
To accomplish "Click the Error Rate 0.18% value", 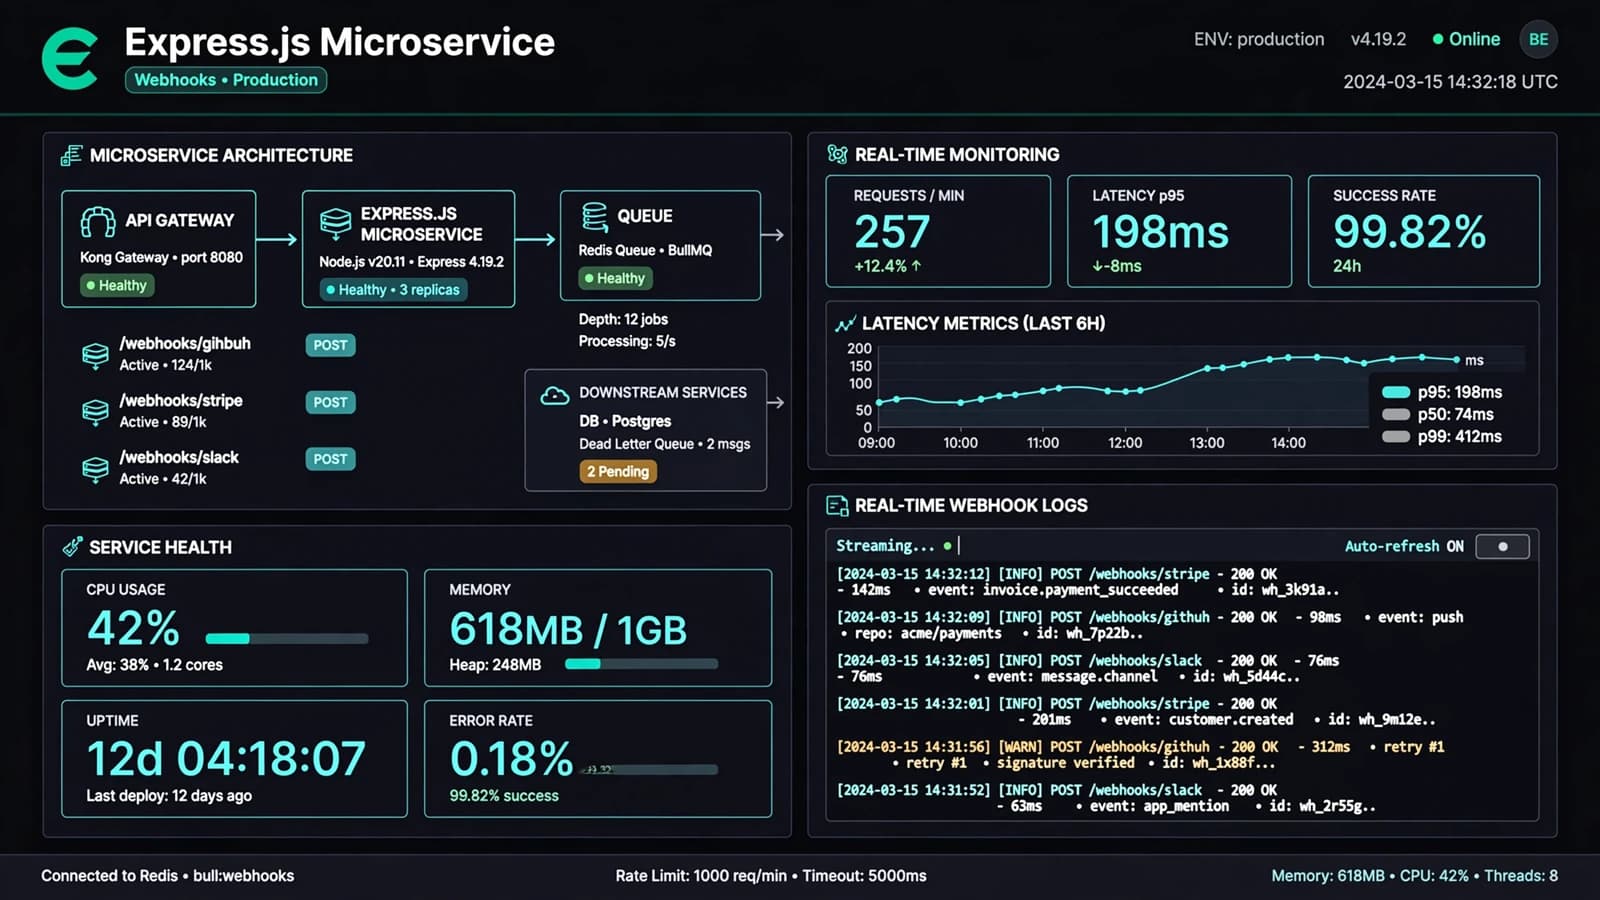I will 511,759.
